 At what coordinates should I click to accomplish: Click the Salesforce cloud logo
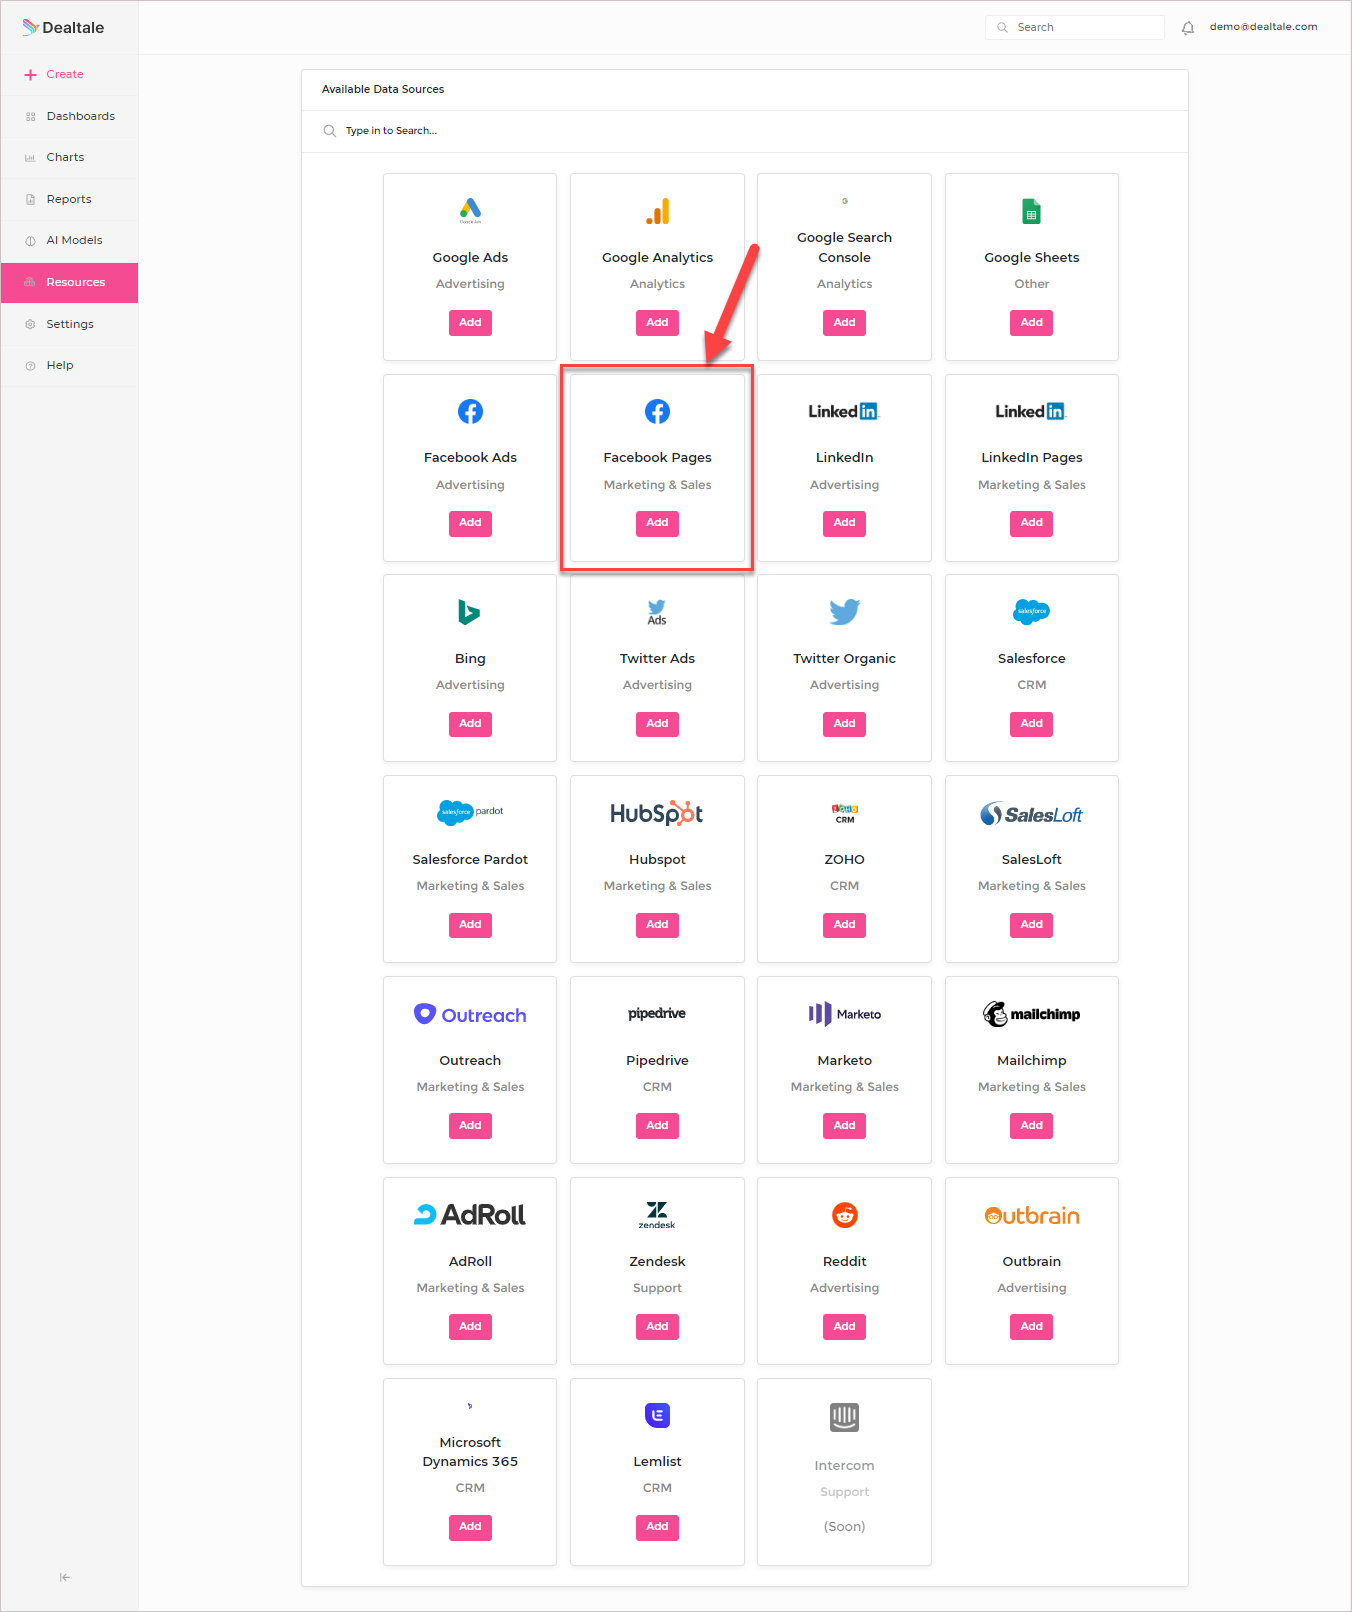(1031, 611)
